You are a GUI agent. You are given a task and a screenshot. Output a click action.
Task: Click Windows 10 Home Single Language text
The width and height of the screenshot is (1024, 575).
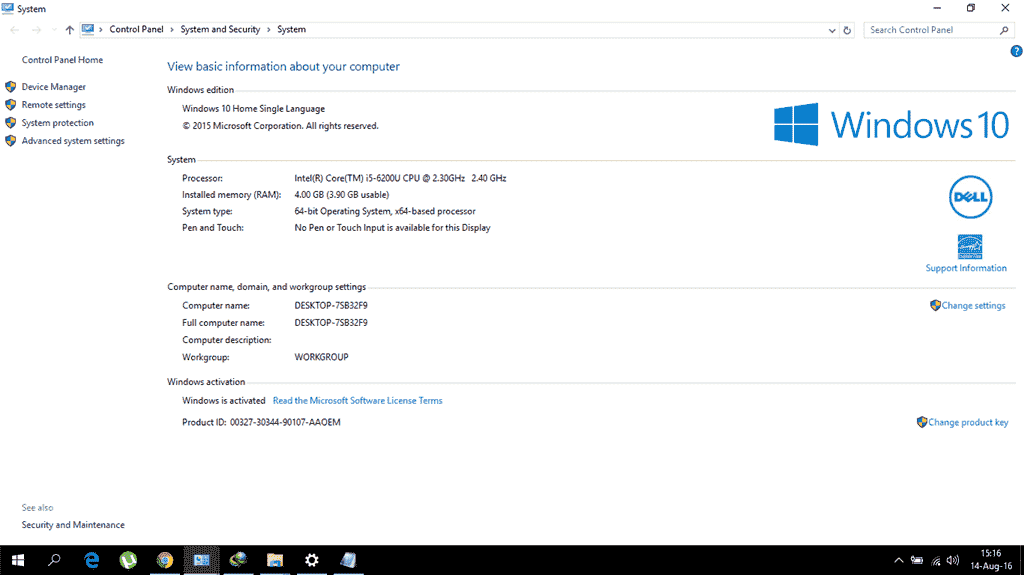253,108
